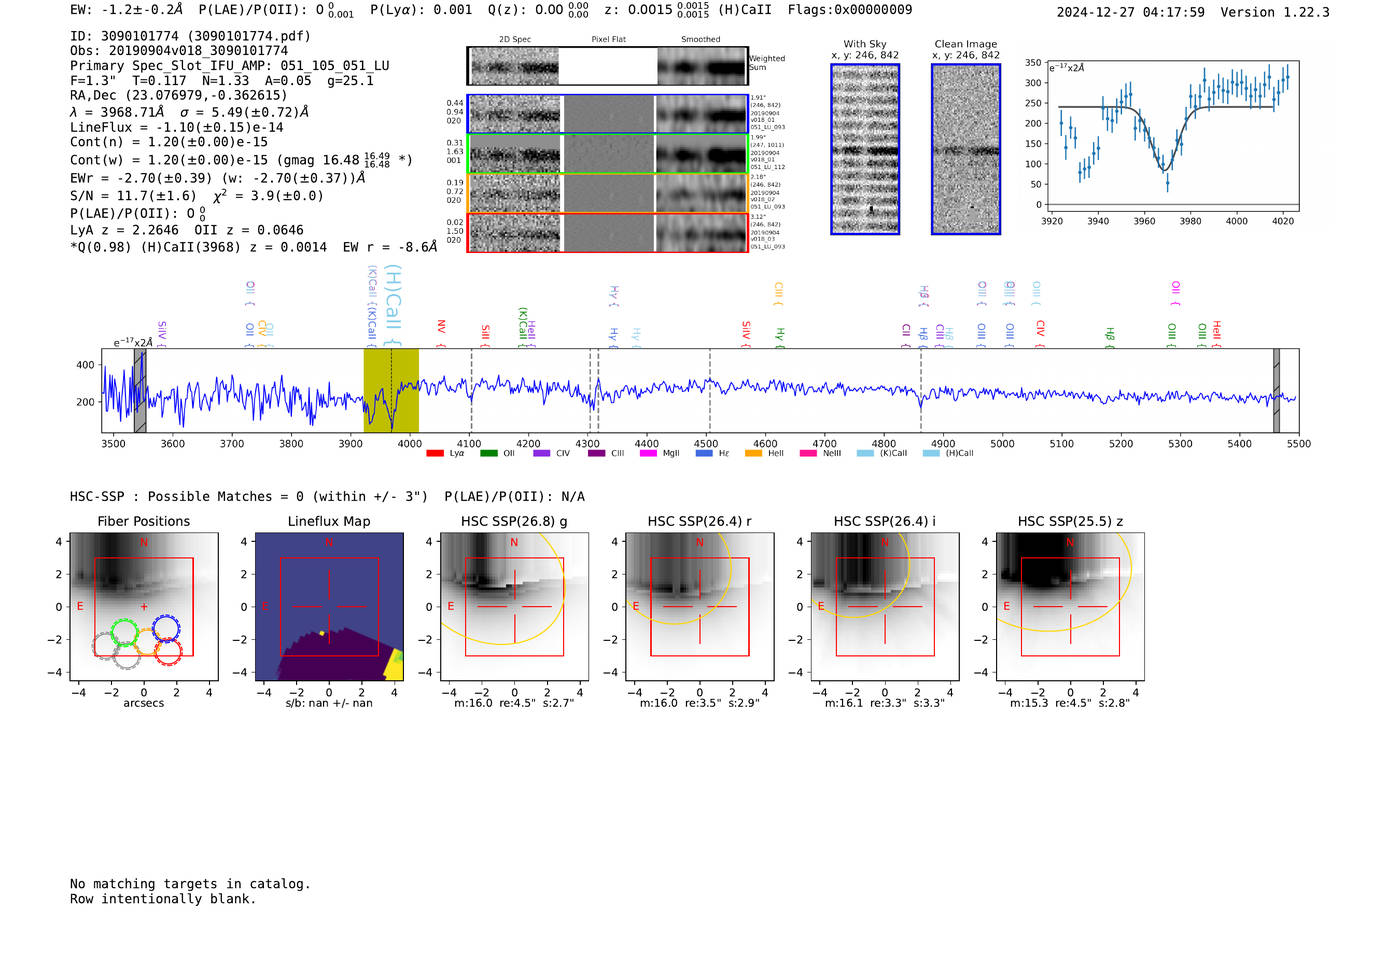This screenshot has width=1400, height=953.
Task: Click the '2024-12-27 04:17:59' timestamp
Action: (x=1131, y=12)
